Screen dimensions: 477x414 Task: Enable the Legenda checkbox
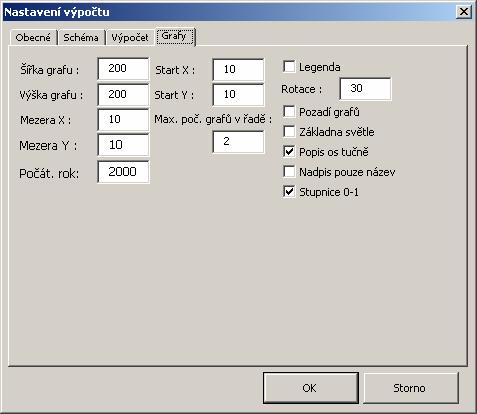point(289,67)
